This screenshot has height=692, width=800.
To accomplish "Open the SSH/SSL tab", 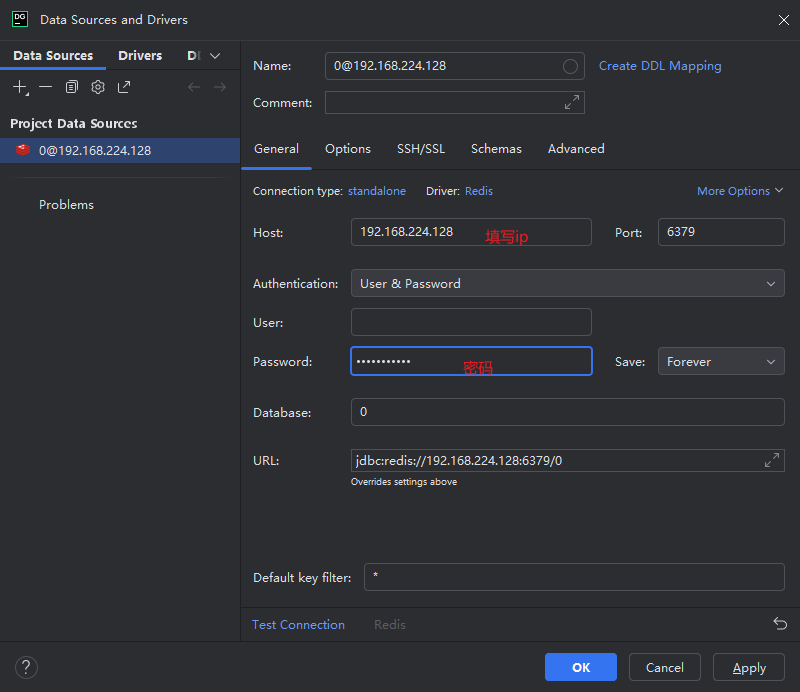I will tap(421, 149).
